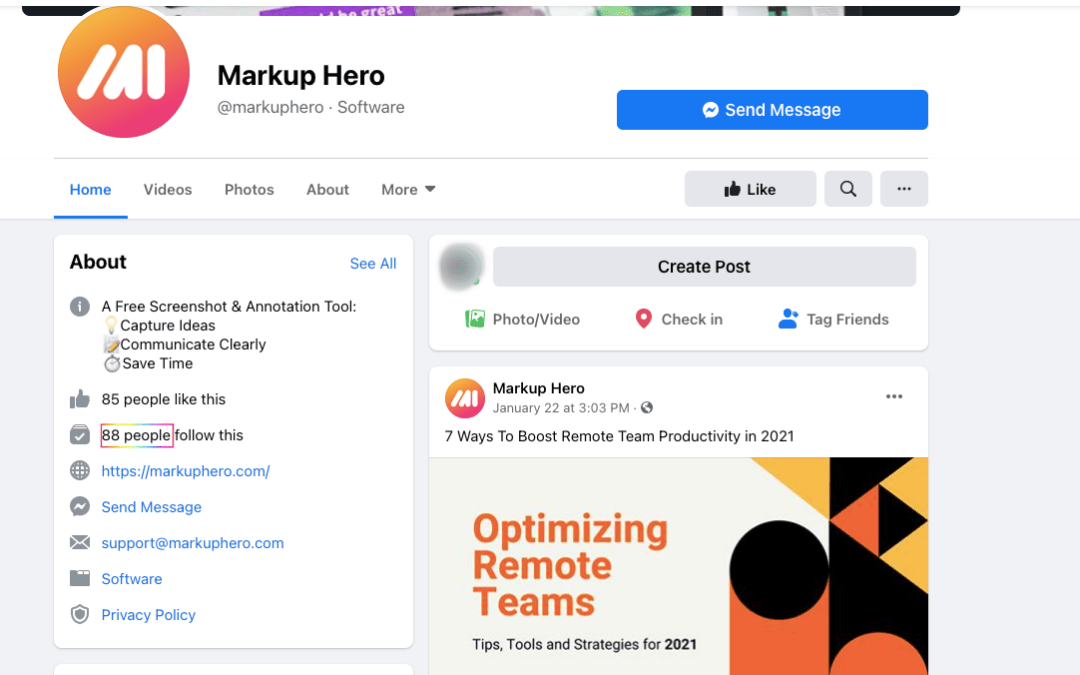The image size is (1080, 675).
Task: Click the Tag Friends people icon
Action: pyautogui.click(x=788, y=318)
